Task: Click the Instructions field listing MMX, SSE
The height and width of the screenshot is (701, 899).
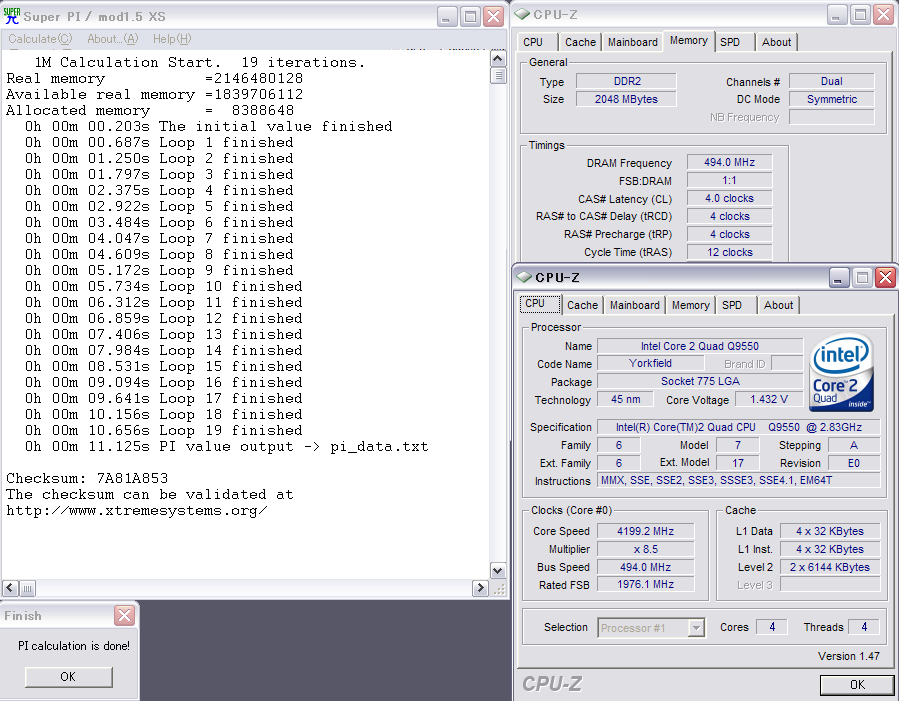Action: pyautogui.click(x=738, y=480)
